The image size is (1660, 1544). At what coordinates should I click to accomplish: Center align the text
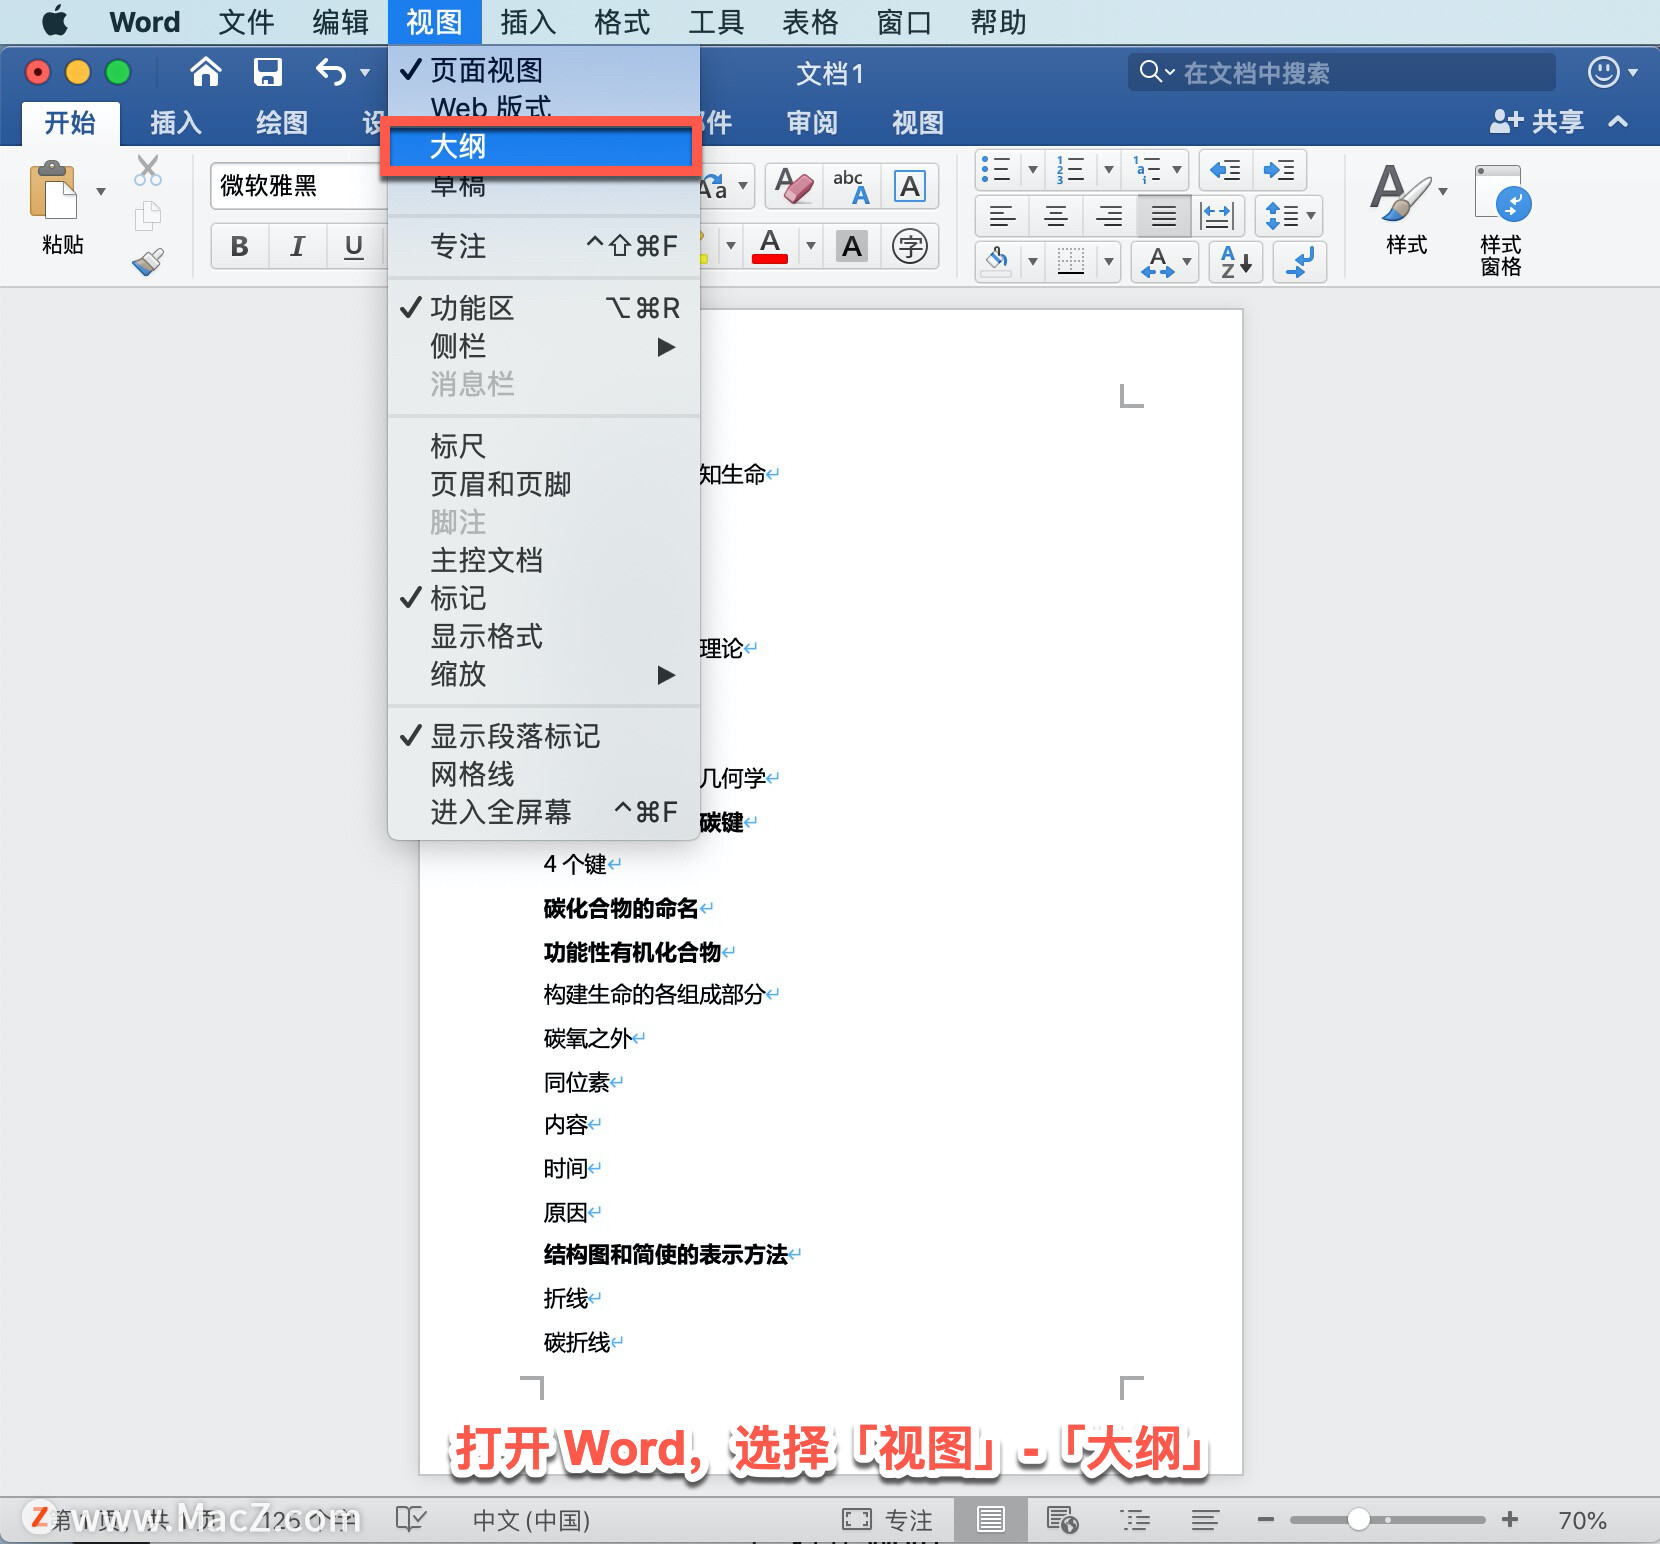(x=1056, y=215)
